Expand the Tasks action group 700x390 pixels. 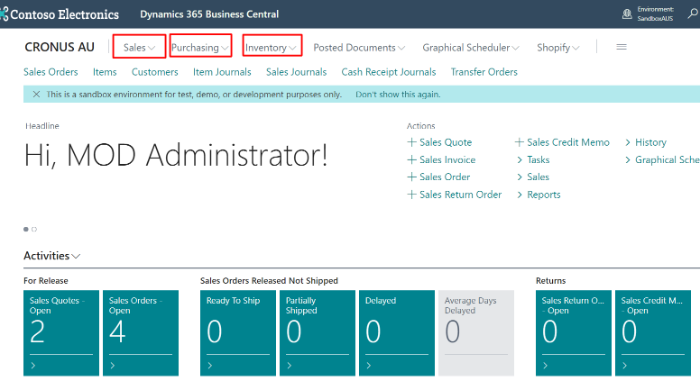533,160
